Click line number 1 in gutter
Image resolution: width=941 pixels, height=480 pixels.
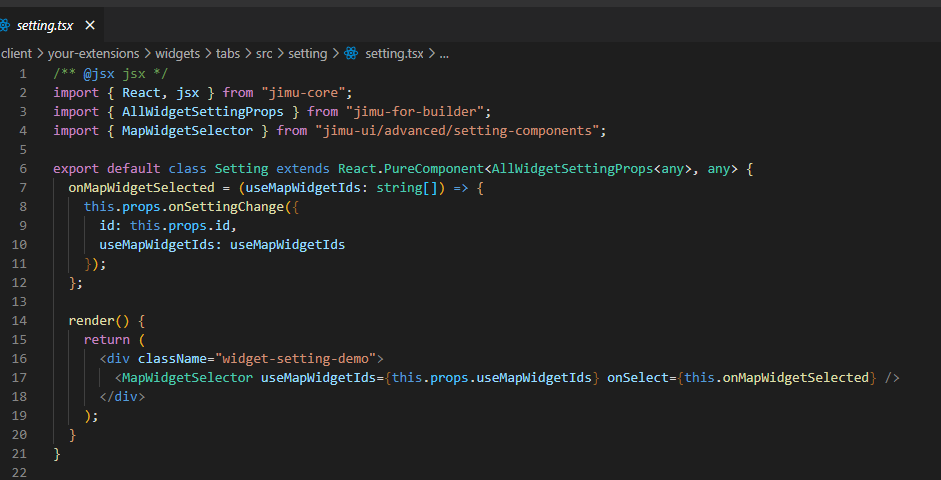(23, 73)
